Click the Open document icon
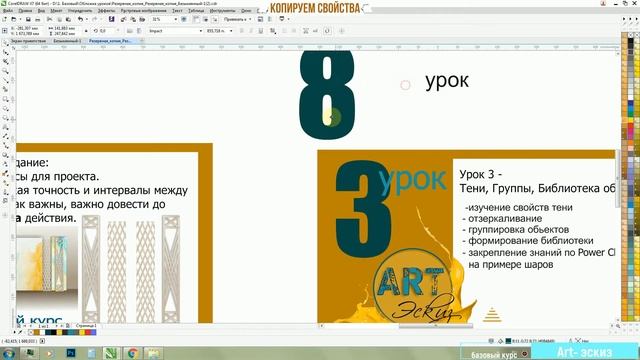 click(x=13, y=19)
